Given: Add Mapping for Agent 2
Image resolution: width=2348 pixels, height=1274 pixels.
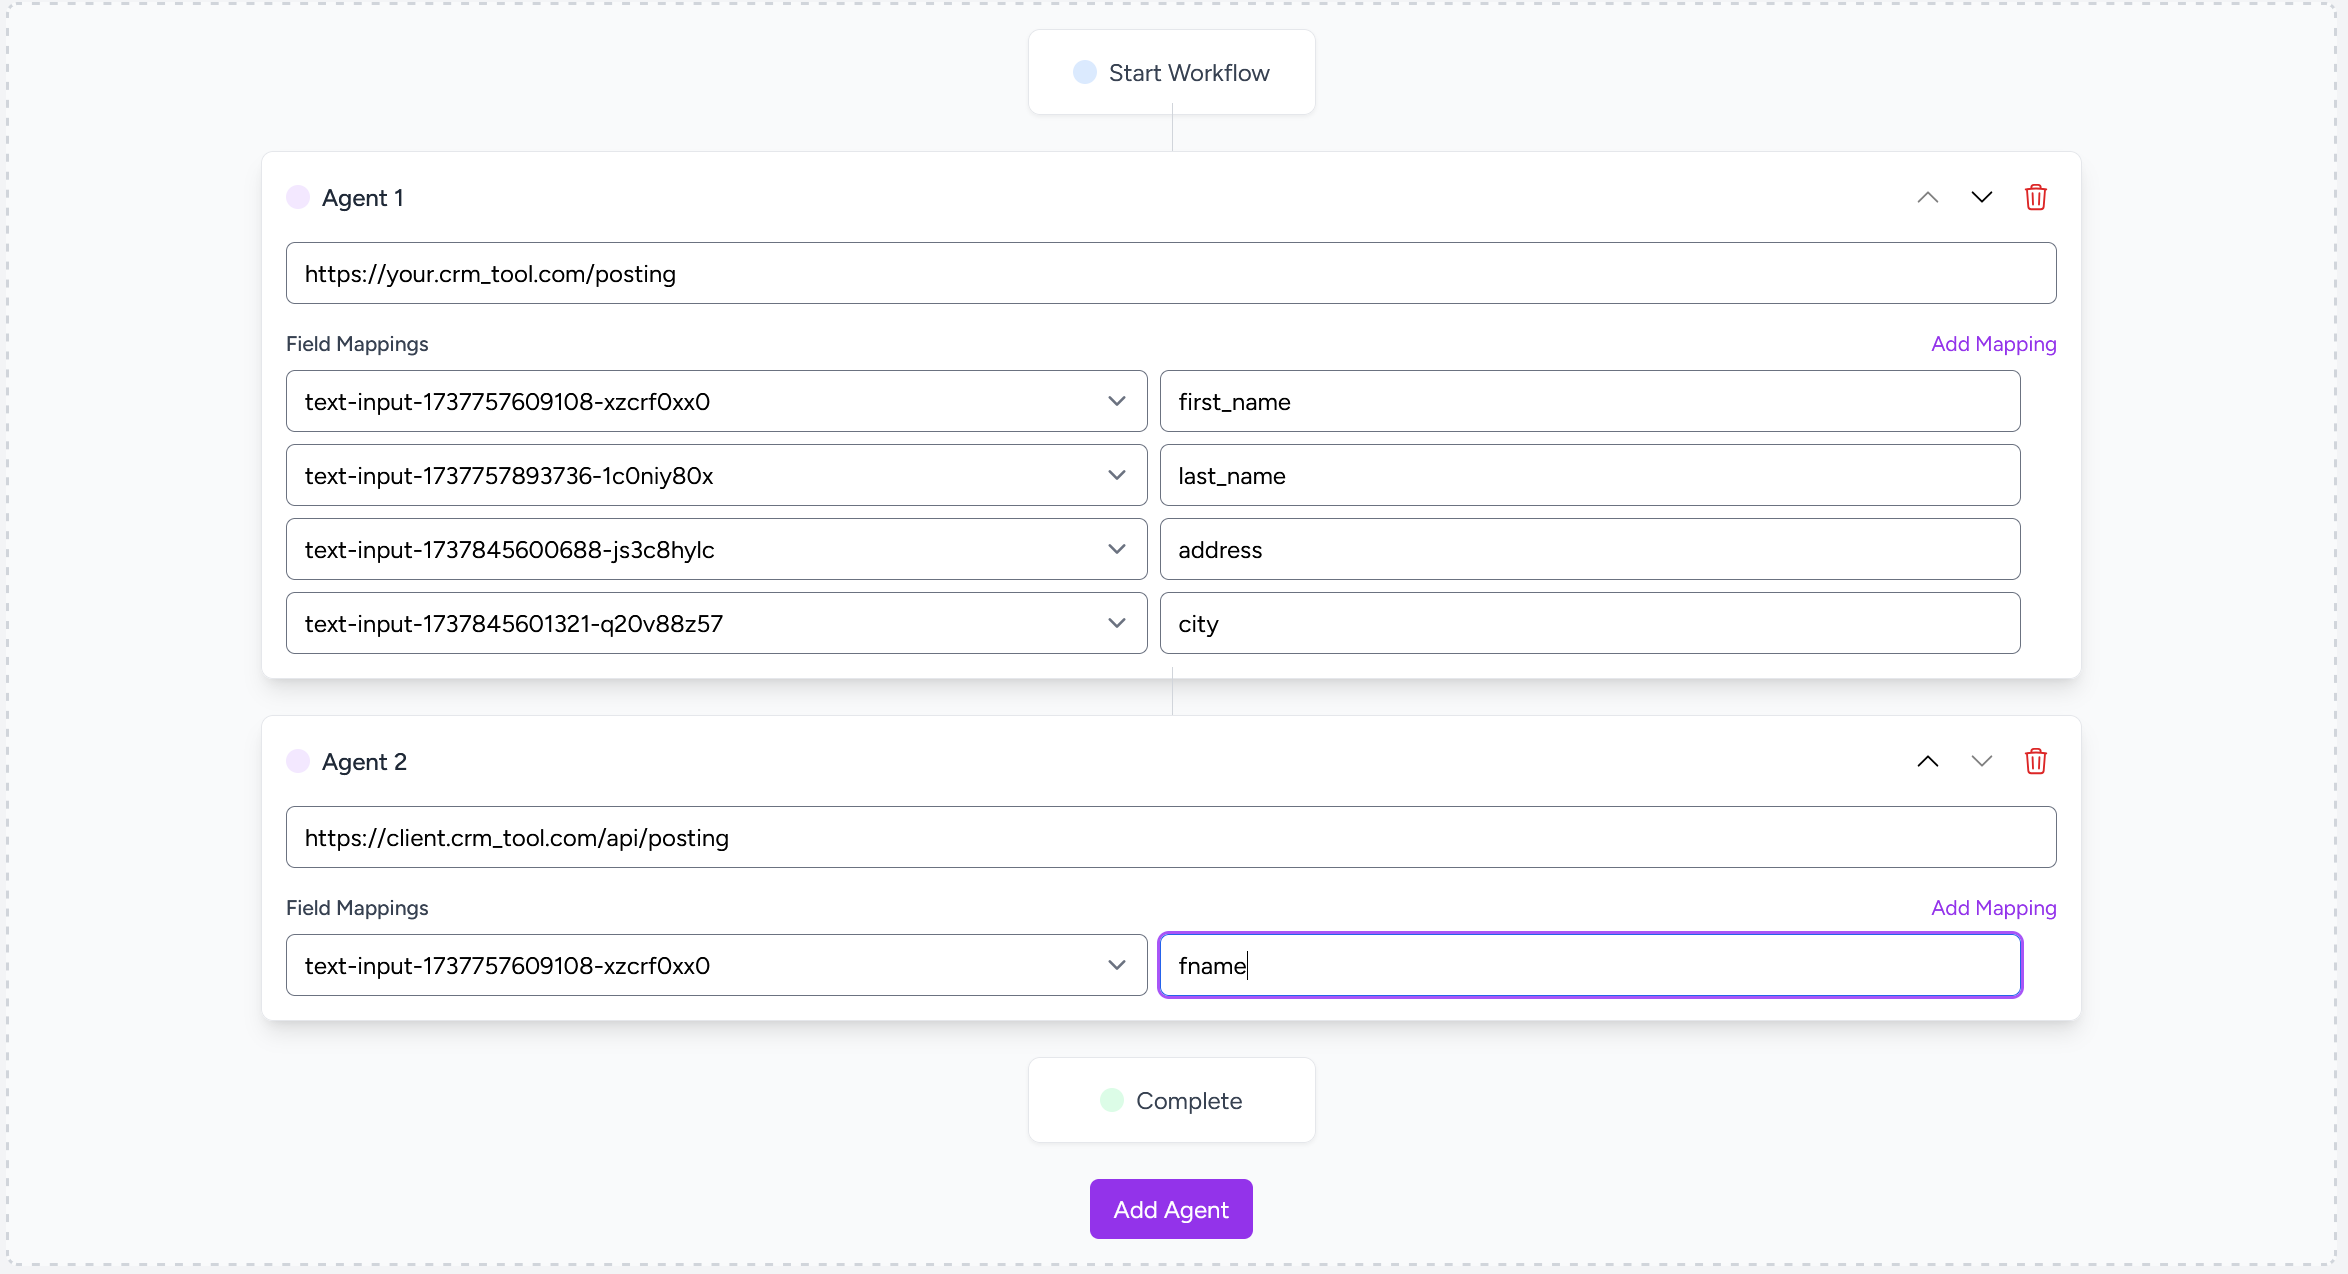Looking at the screenshot, I should (1993, 907).
